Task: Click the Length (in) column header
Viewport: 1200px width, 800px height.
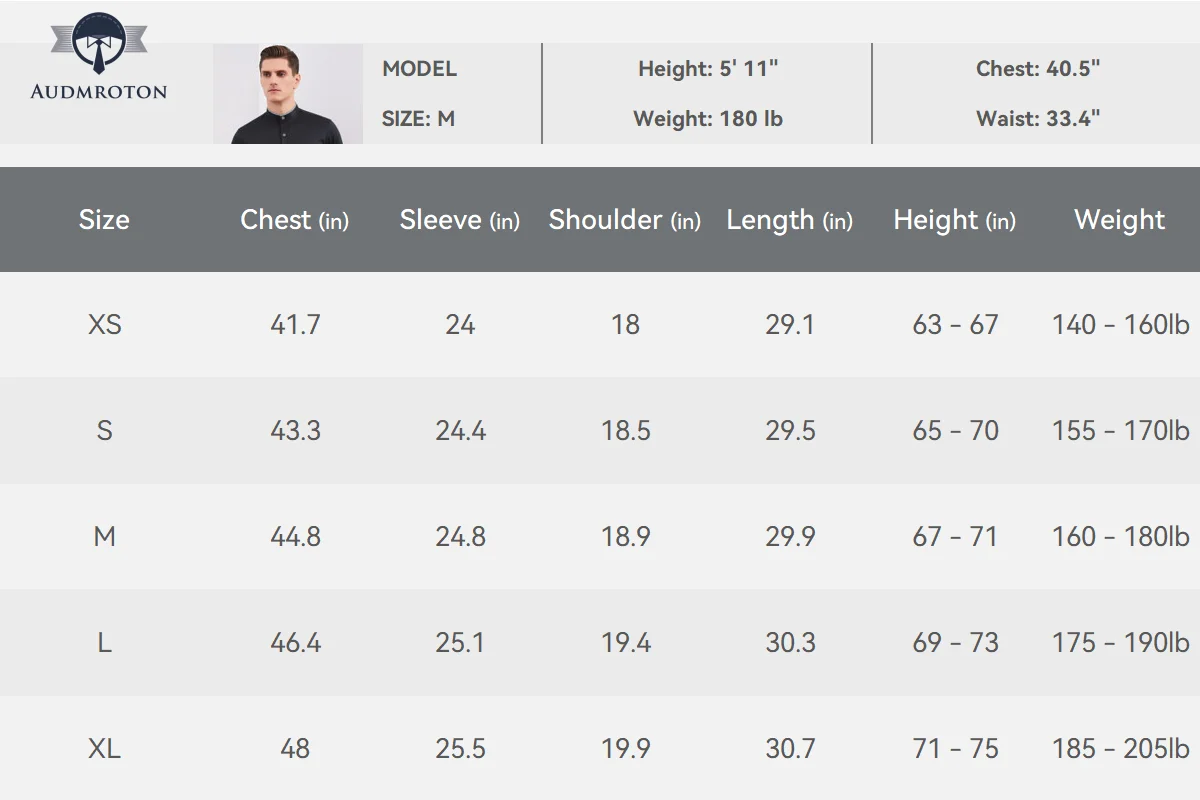Action: point(790,220)
